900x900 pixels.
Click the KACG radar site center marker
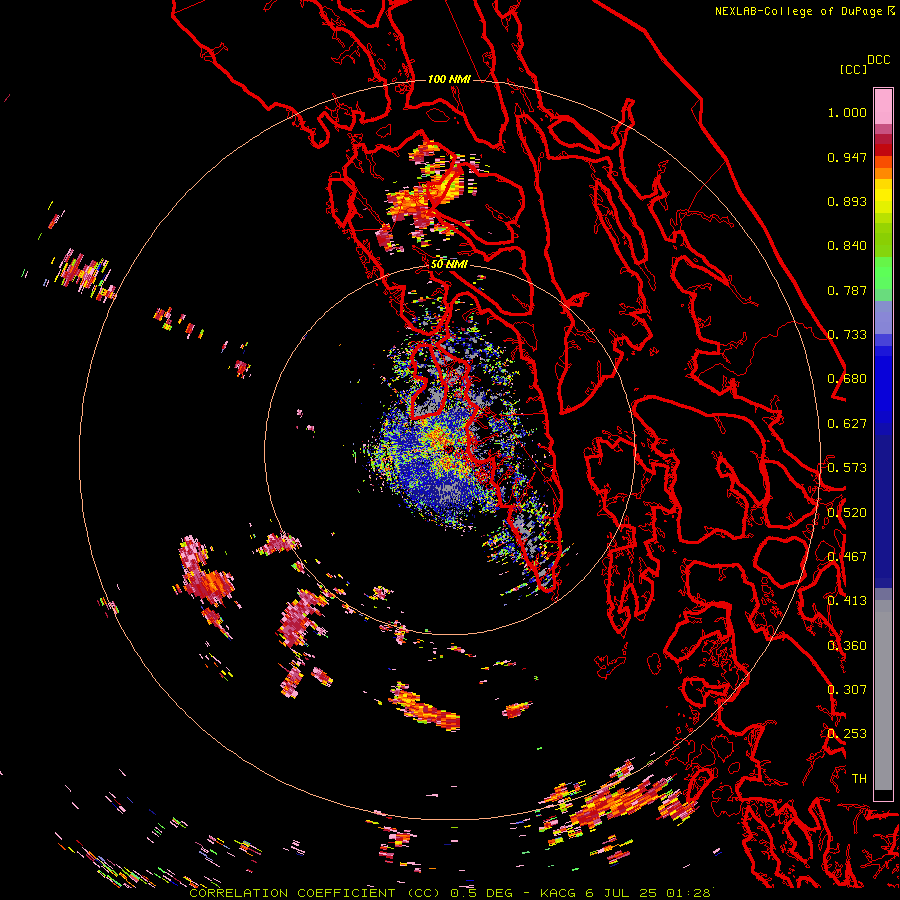pos(449,449)
